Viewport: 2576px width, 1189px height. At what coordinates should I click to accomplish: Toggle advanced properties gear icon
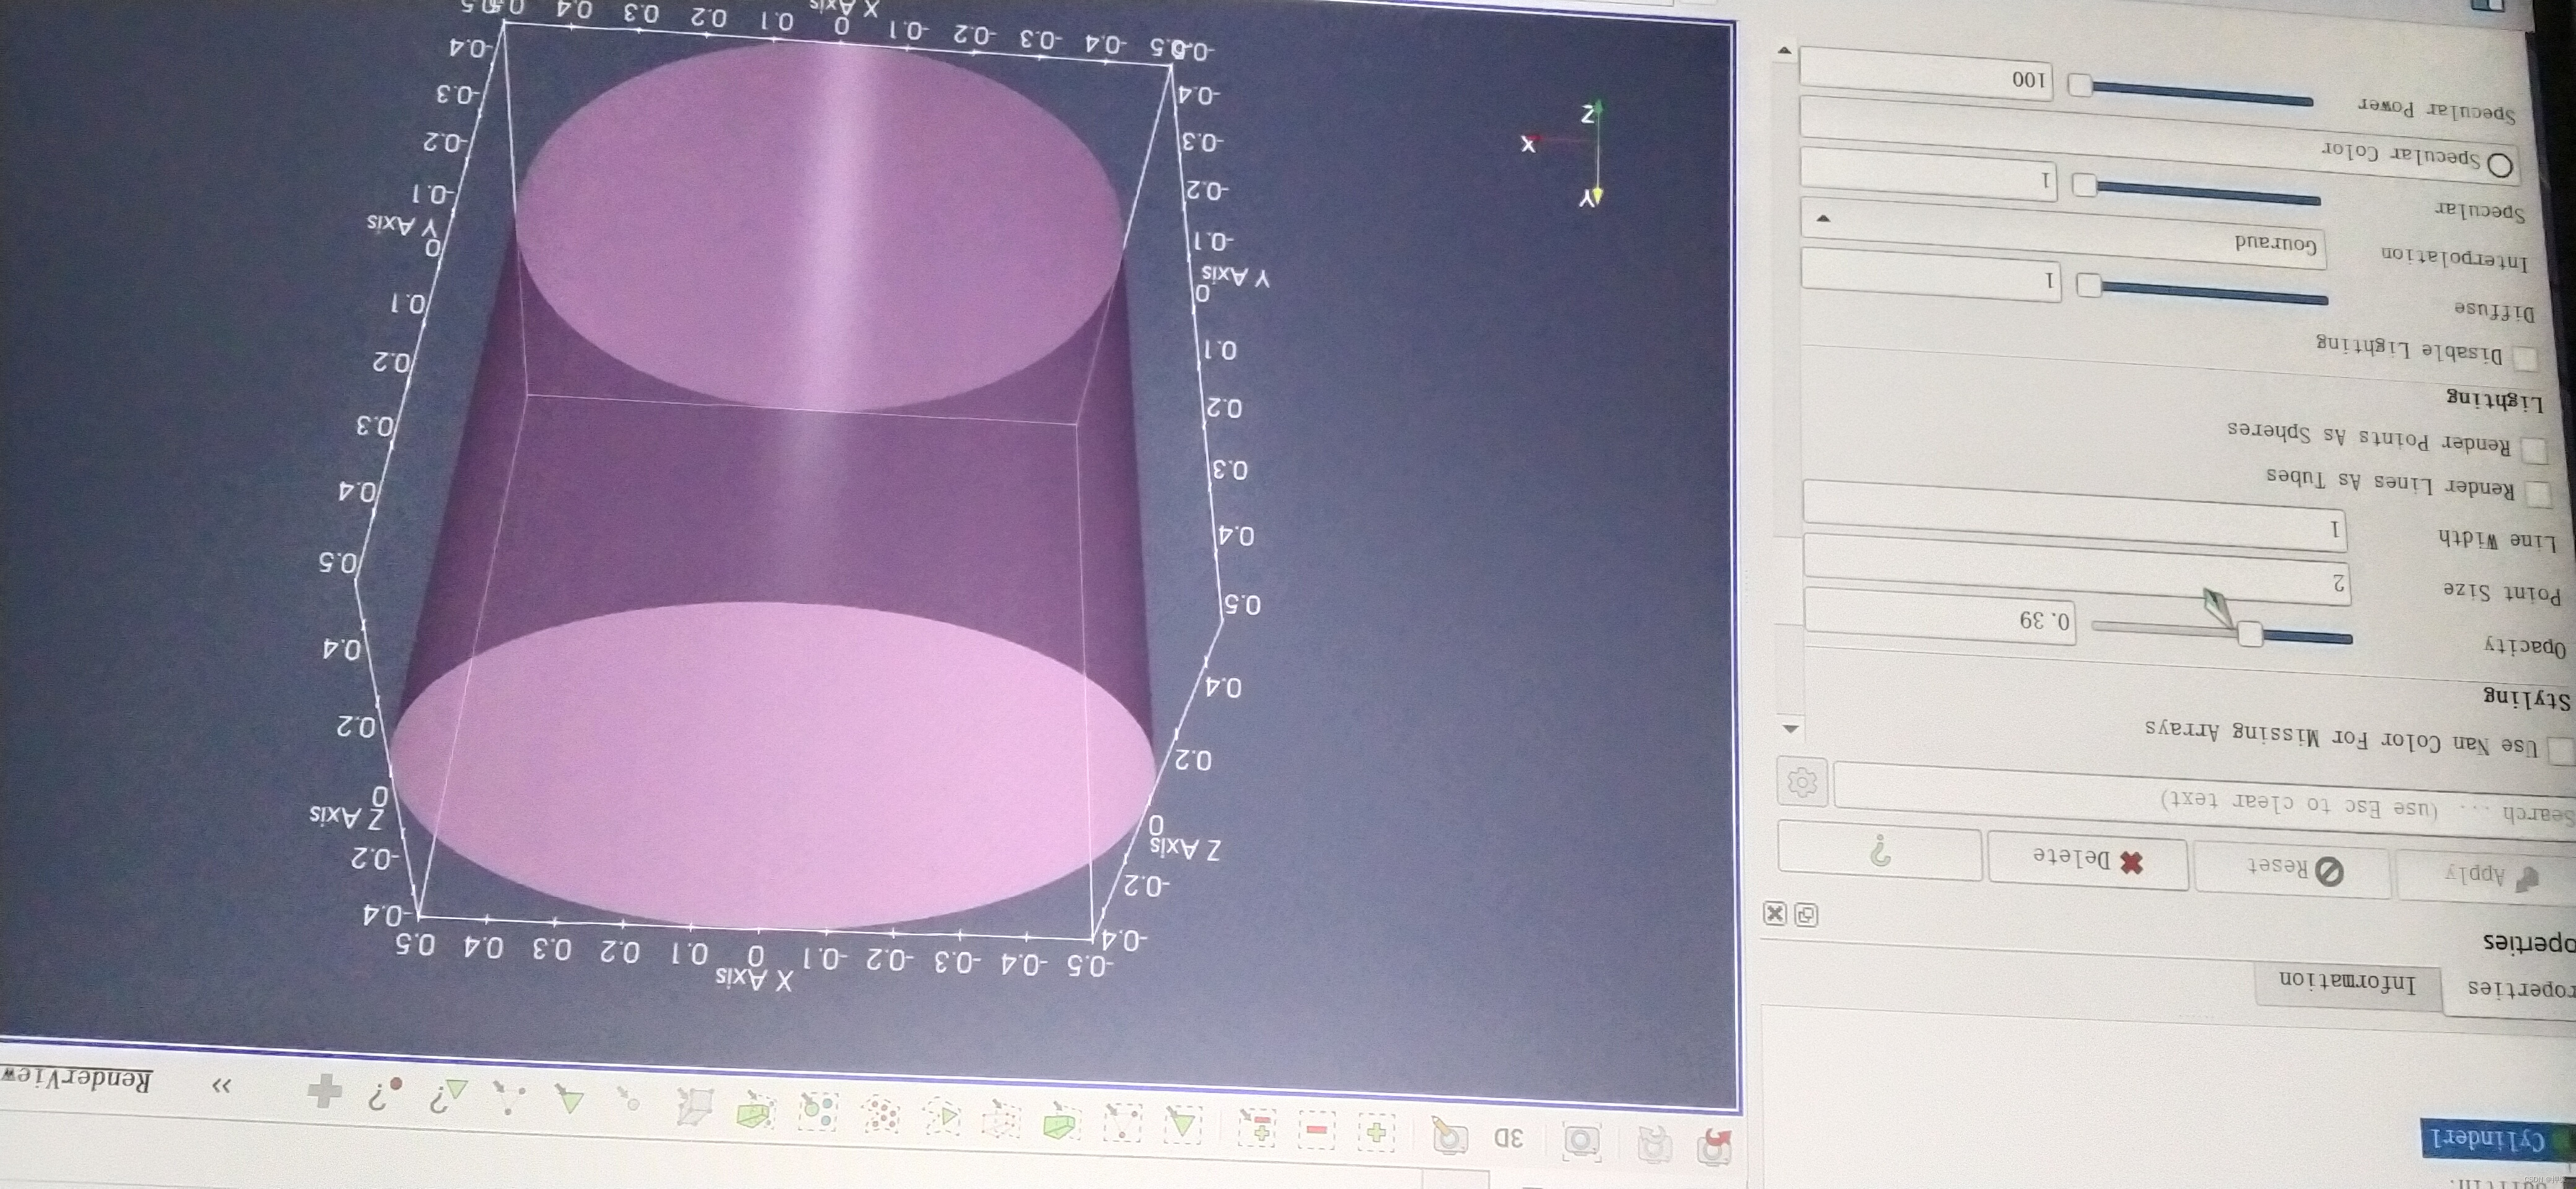[x=1802, y=782]
